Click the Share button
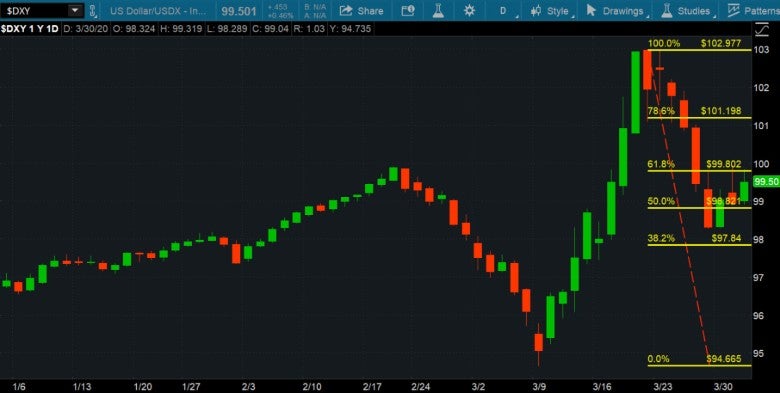The image size is (780, 393). [x=362, y=10]
